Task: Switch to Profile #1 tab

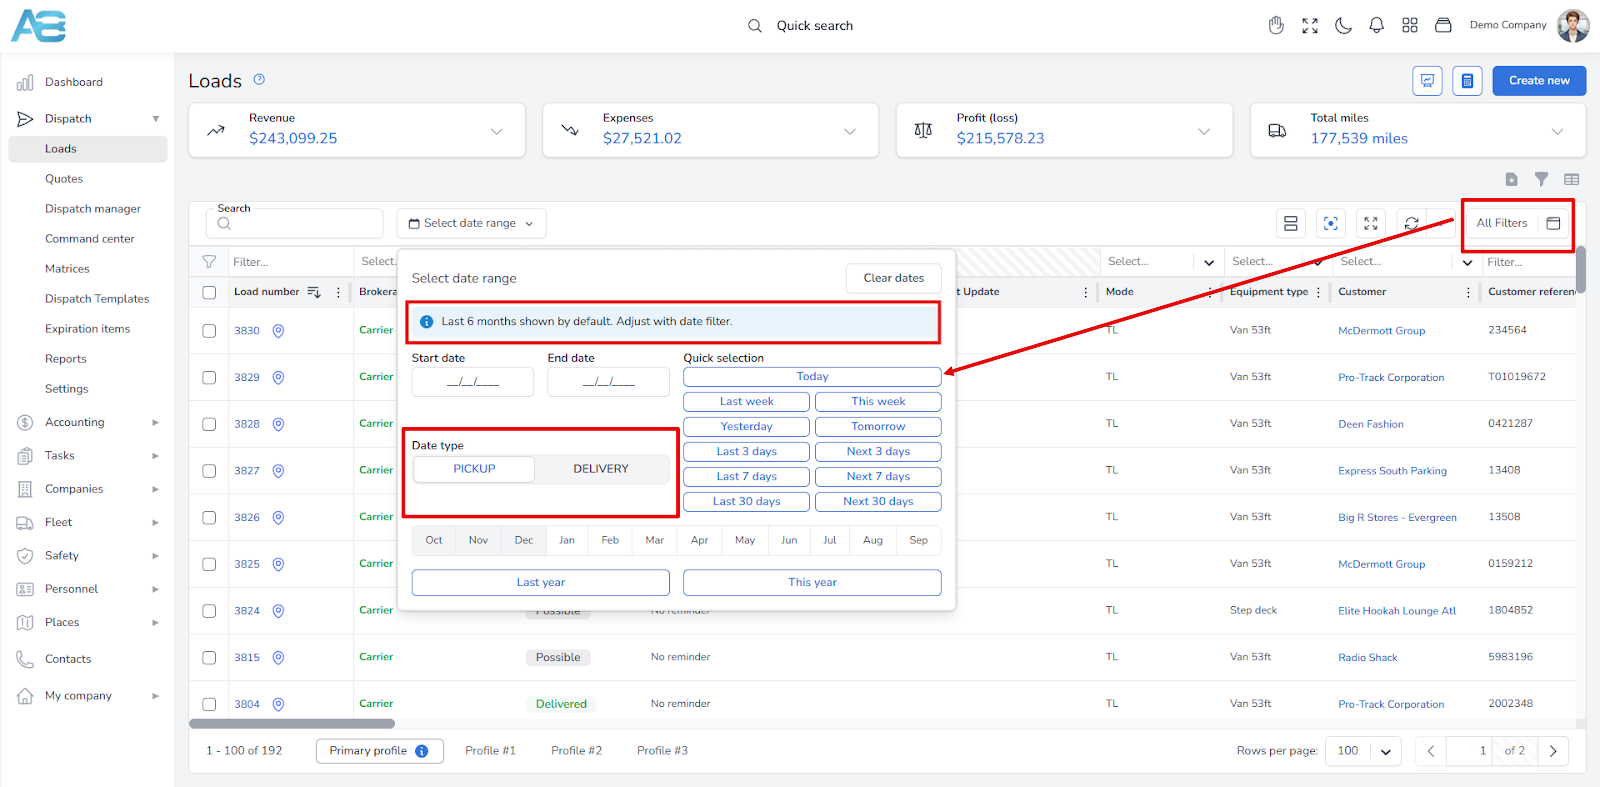Action: (x=490, y=751)
